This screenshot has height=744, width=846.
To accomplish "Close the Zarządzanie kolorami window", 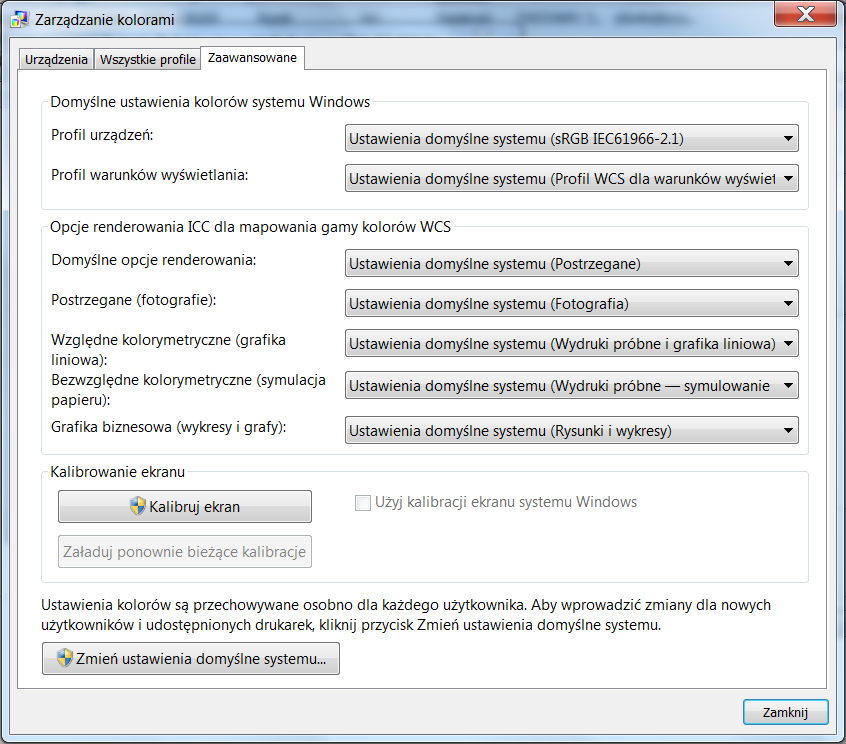I will [803, 17].
